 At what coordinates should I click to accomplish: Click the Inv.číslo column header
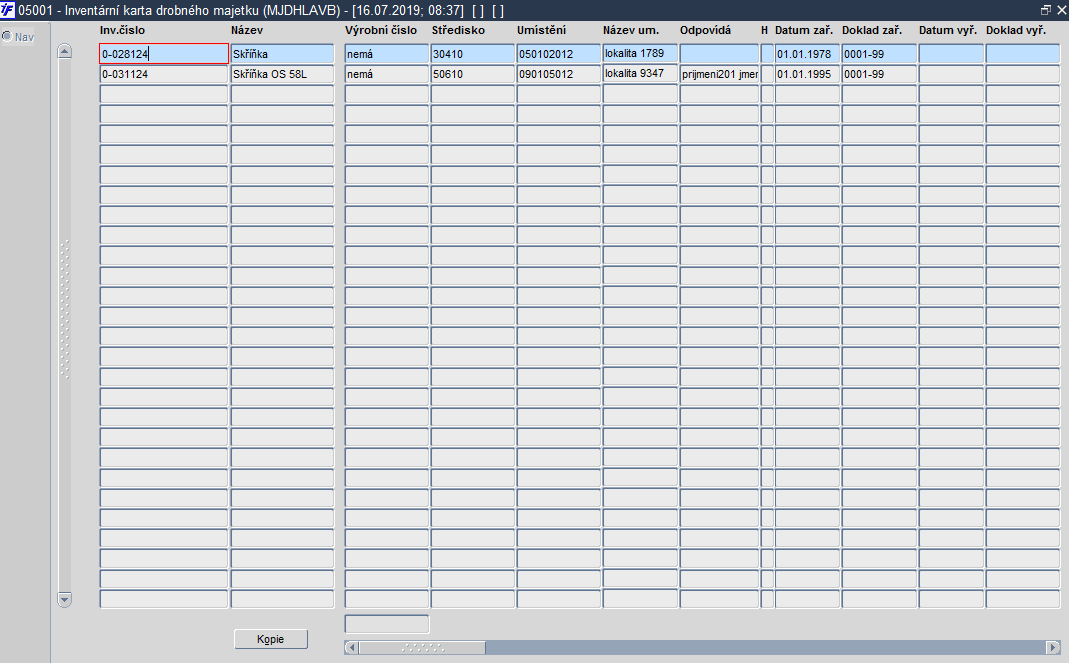click(122, 30)
